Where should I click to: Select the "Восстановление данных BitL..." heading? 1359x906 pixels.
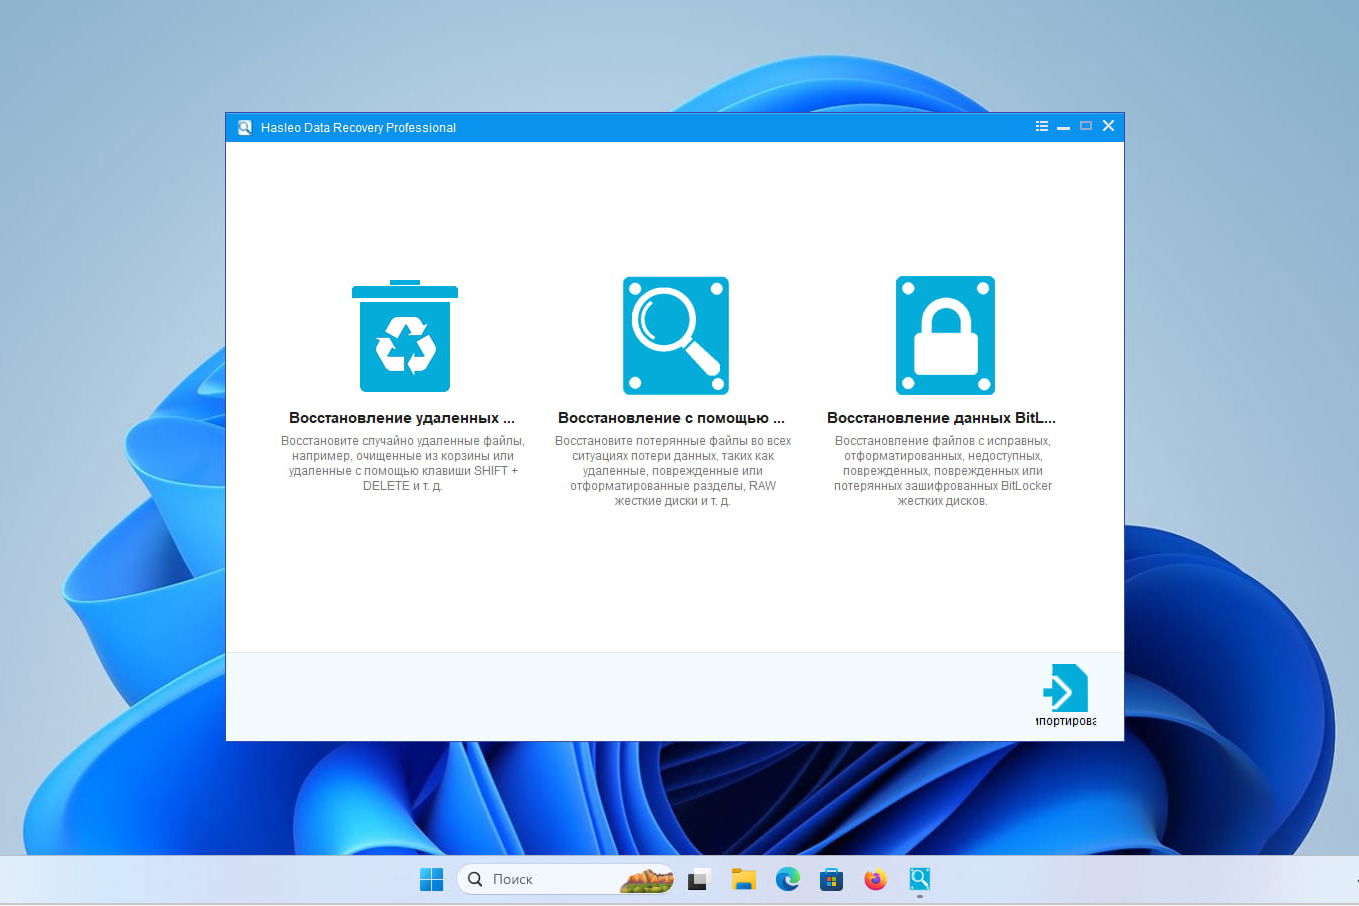pyautogui.click(x=941, y=418)
